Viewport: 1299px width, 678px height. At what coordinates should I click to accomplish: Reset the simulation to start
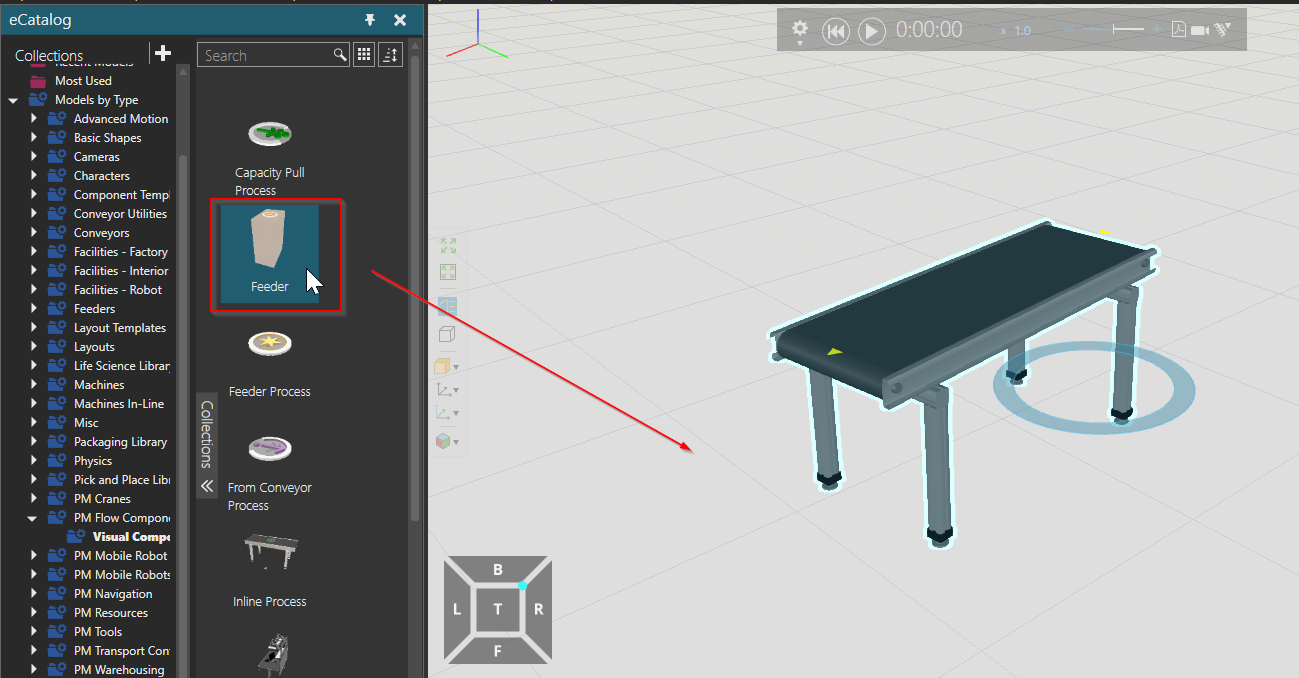(836, 31)
